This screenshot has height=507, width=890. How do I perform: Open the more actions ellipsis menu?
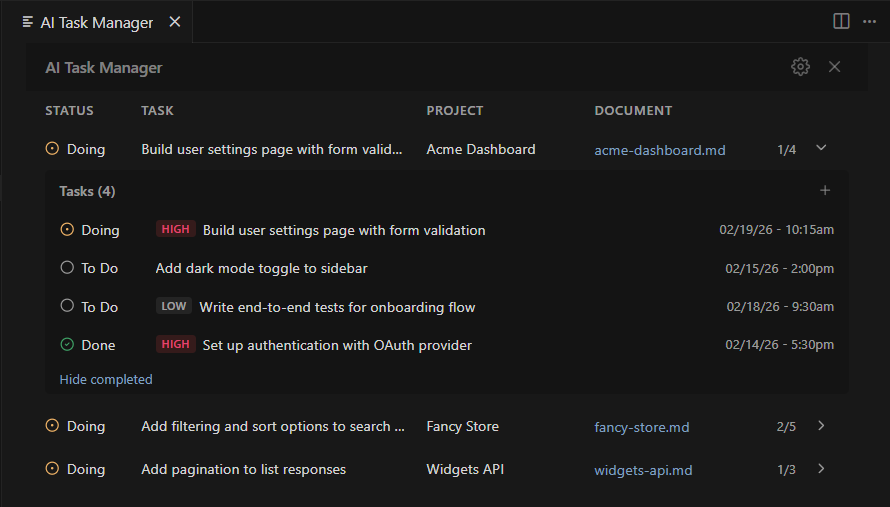point(870,22)
